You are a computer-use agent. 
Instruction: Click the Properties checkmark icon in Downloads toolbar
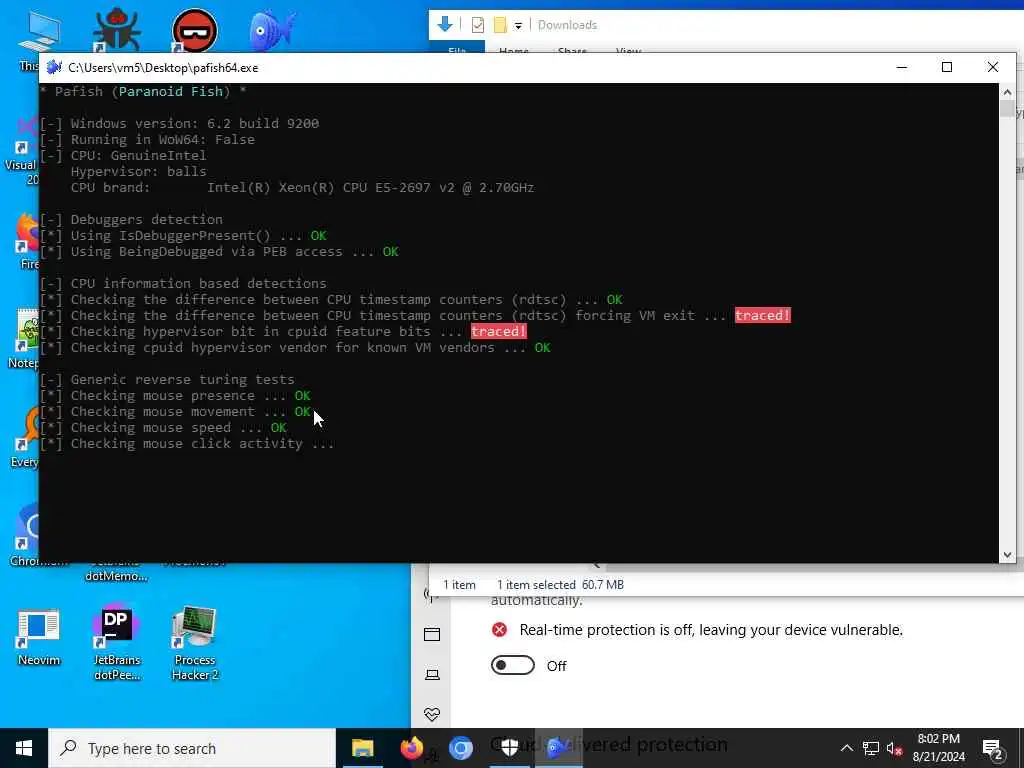point(477,25)
